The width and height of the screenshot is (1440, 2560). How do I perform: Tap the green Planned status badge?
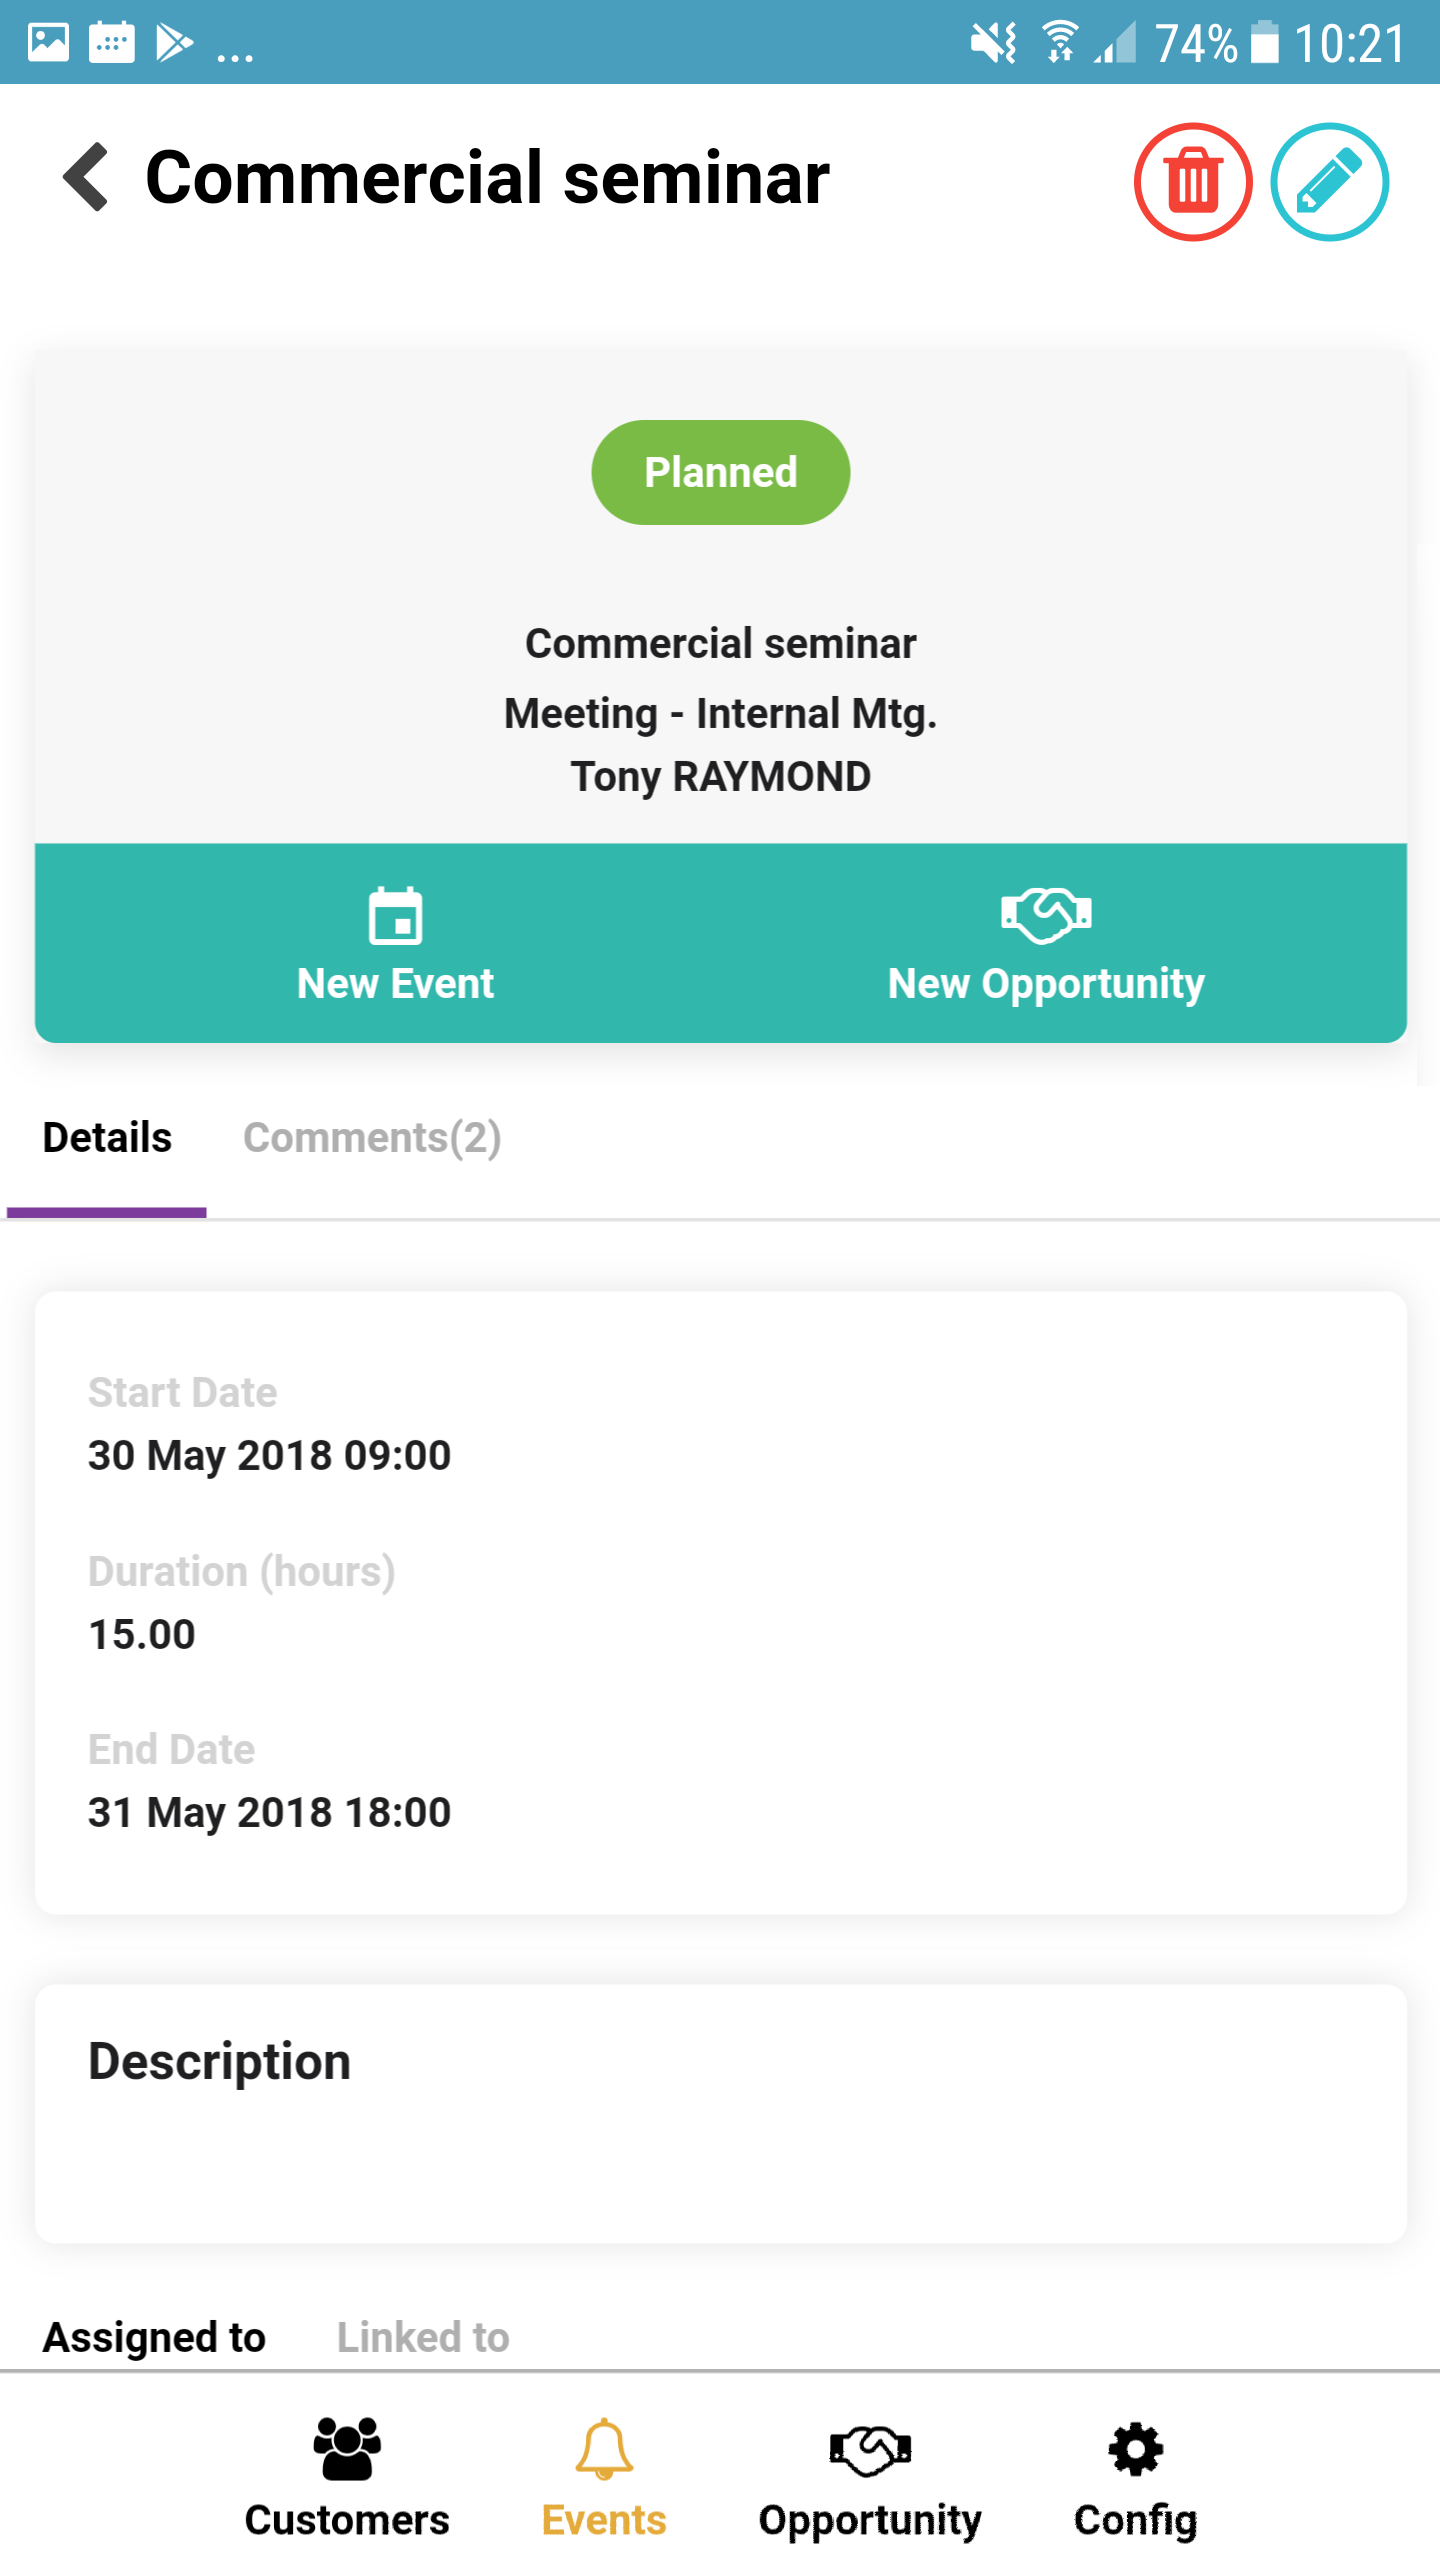coord(720,472)
